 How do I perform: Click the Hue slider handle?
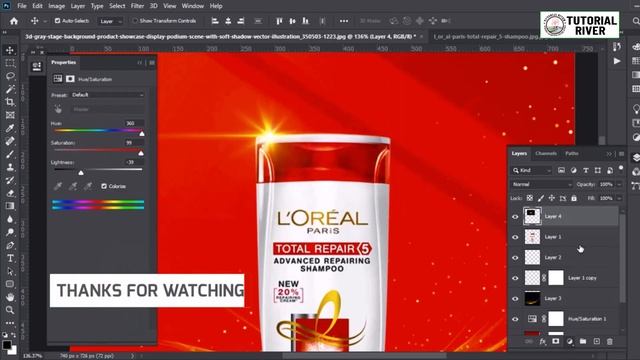[142, 133]
